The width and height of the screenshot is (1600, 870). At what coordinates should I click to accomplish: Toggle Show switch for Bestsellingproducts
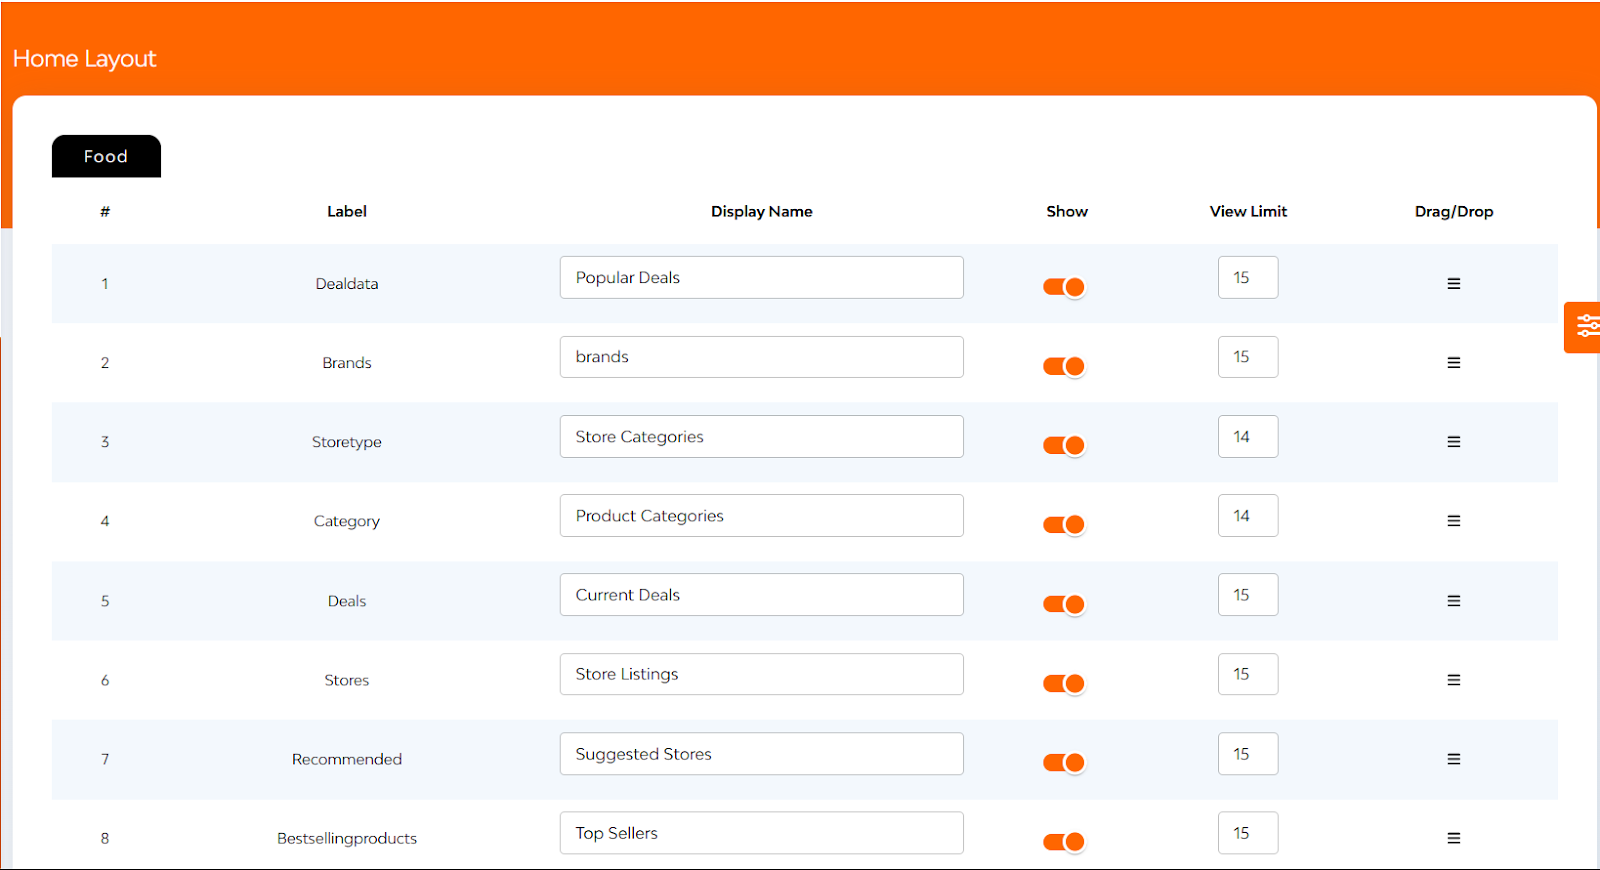click(1064, 841)
